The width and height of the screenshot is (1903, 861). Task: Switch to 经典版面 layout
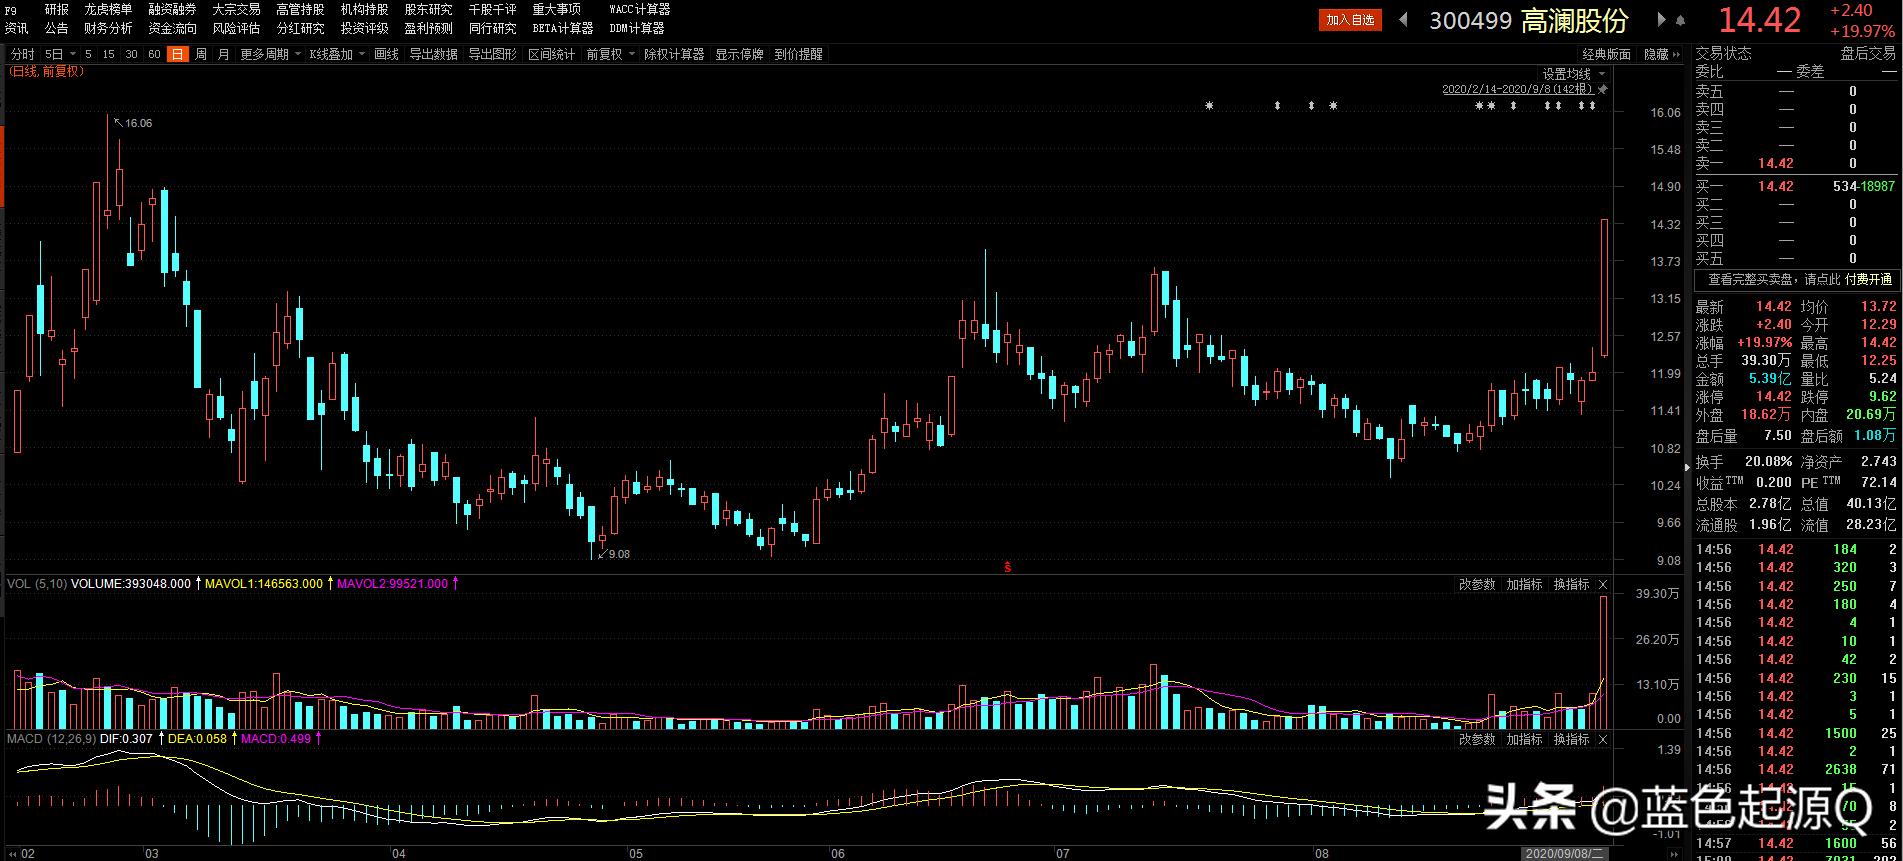(1607, 54)
